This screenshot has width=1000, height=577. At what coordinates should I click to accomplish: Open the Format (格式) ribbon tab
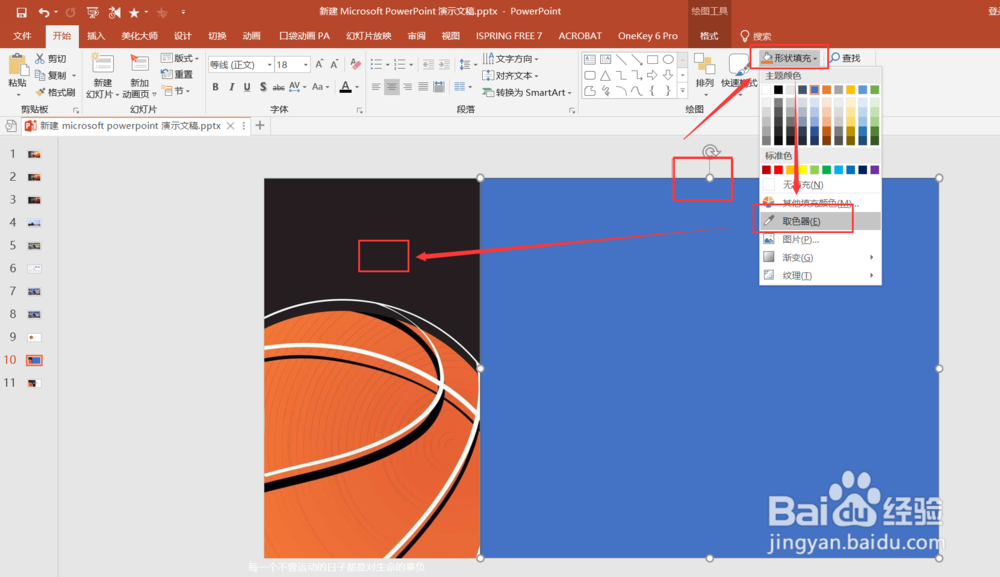tap(709, 36)
